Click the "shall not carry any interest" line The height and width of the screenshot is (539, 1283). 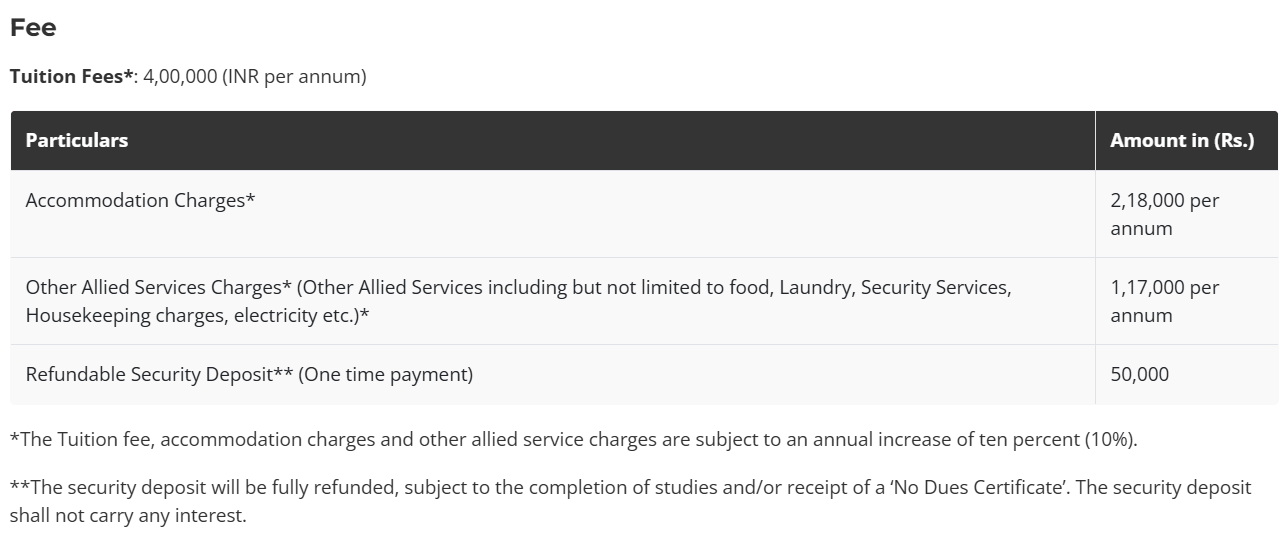point(127,516)
